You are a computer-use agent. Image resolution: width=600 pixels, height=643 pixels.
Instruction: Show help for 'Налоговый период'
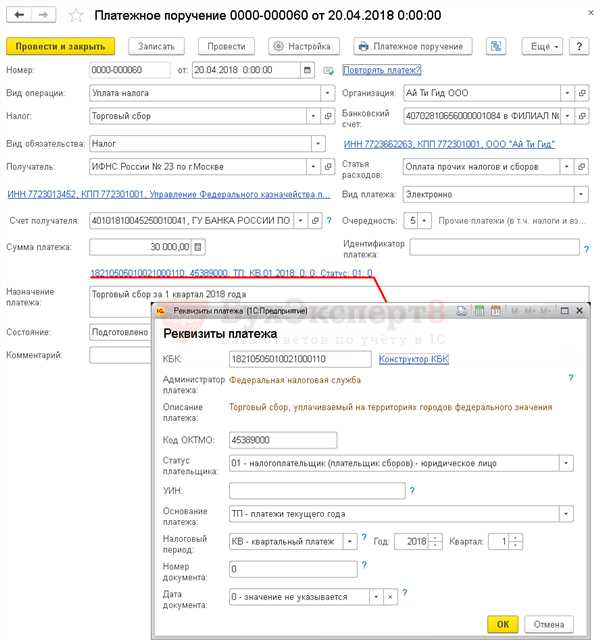click(x=364, y=537)
